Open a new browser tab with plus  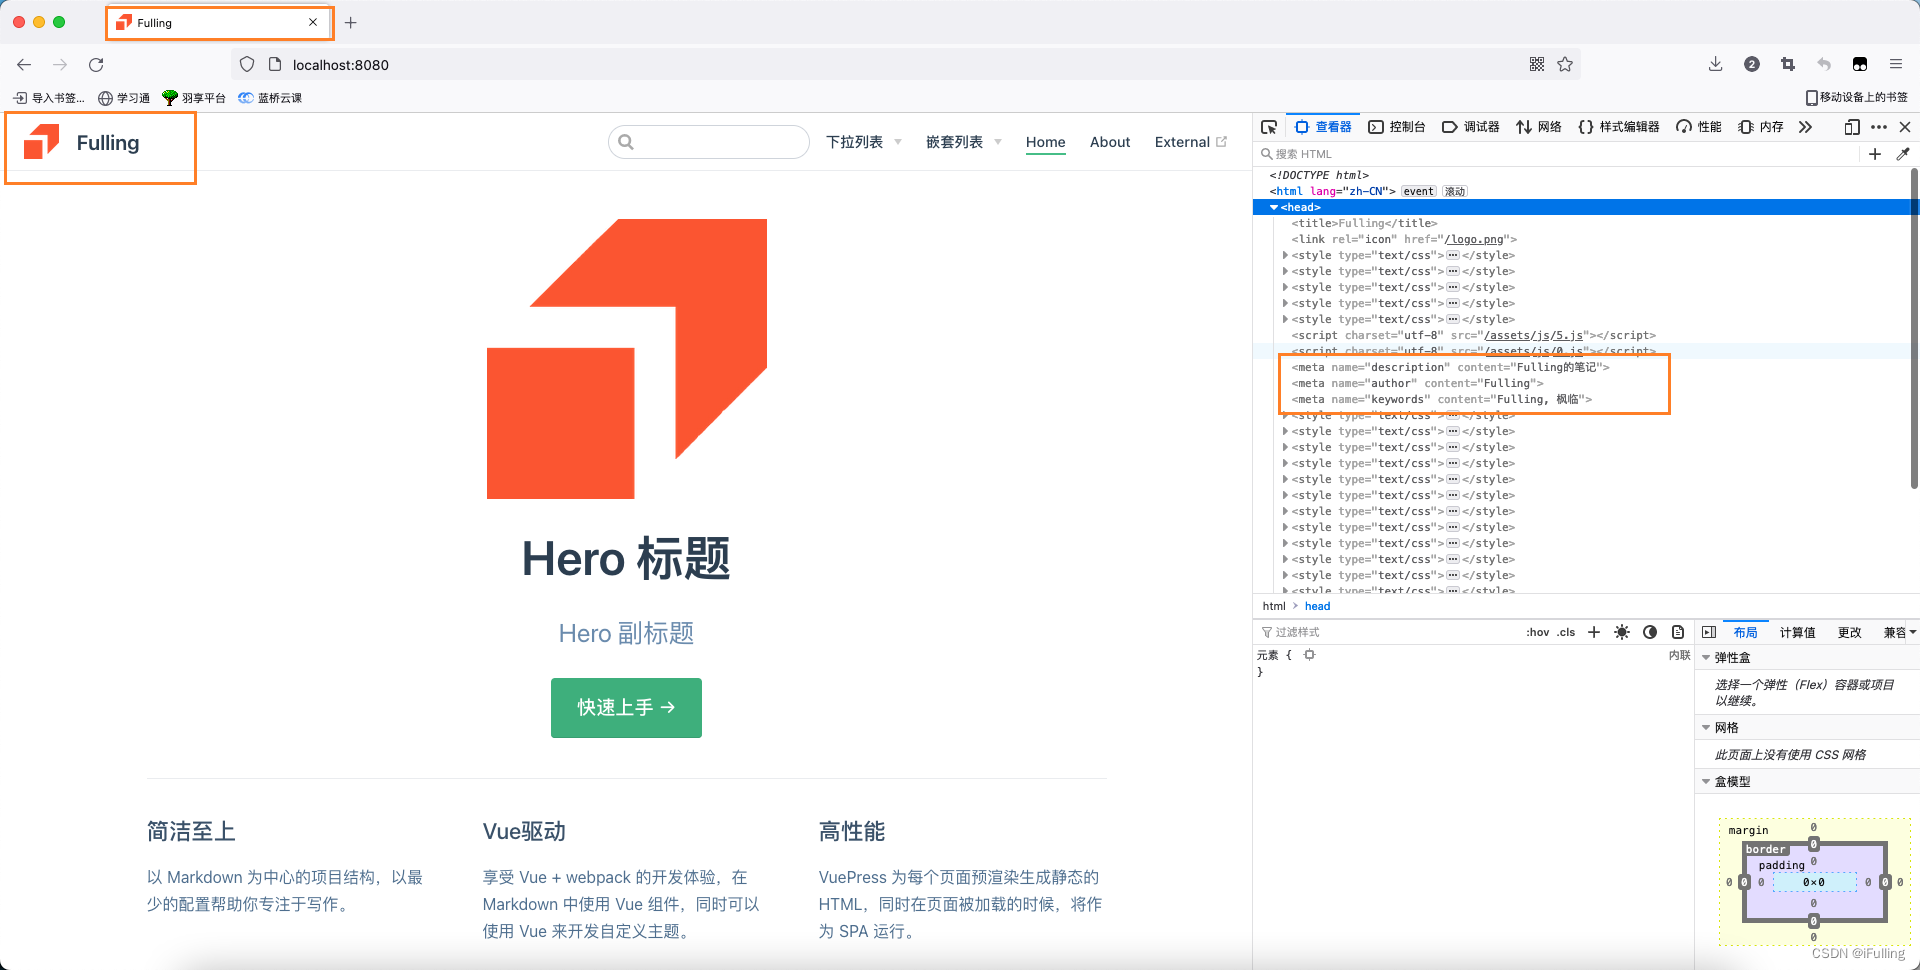351,22
